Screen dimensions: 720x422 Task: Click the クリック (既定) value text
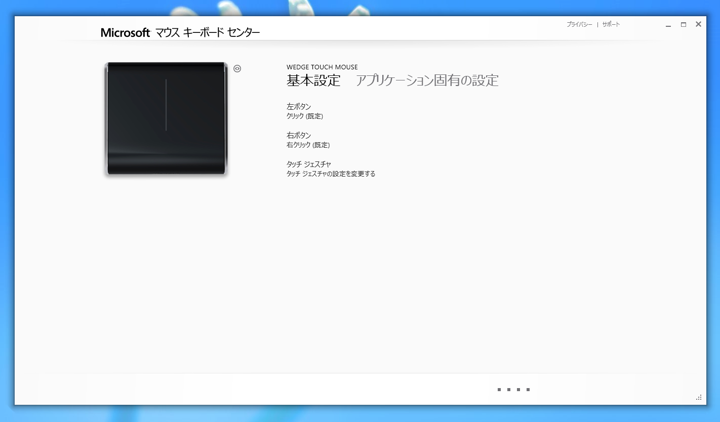click(304, 116)
